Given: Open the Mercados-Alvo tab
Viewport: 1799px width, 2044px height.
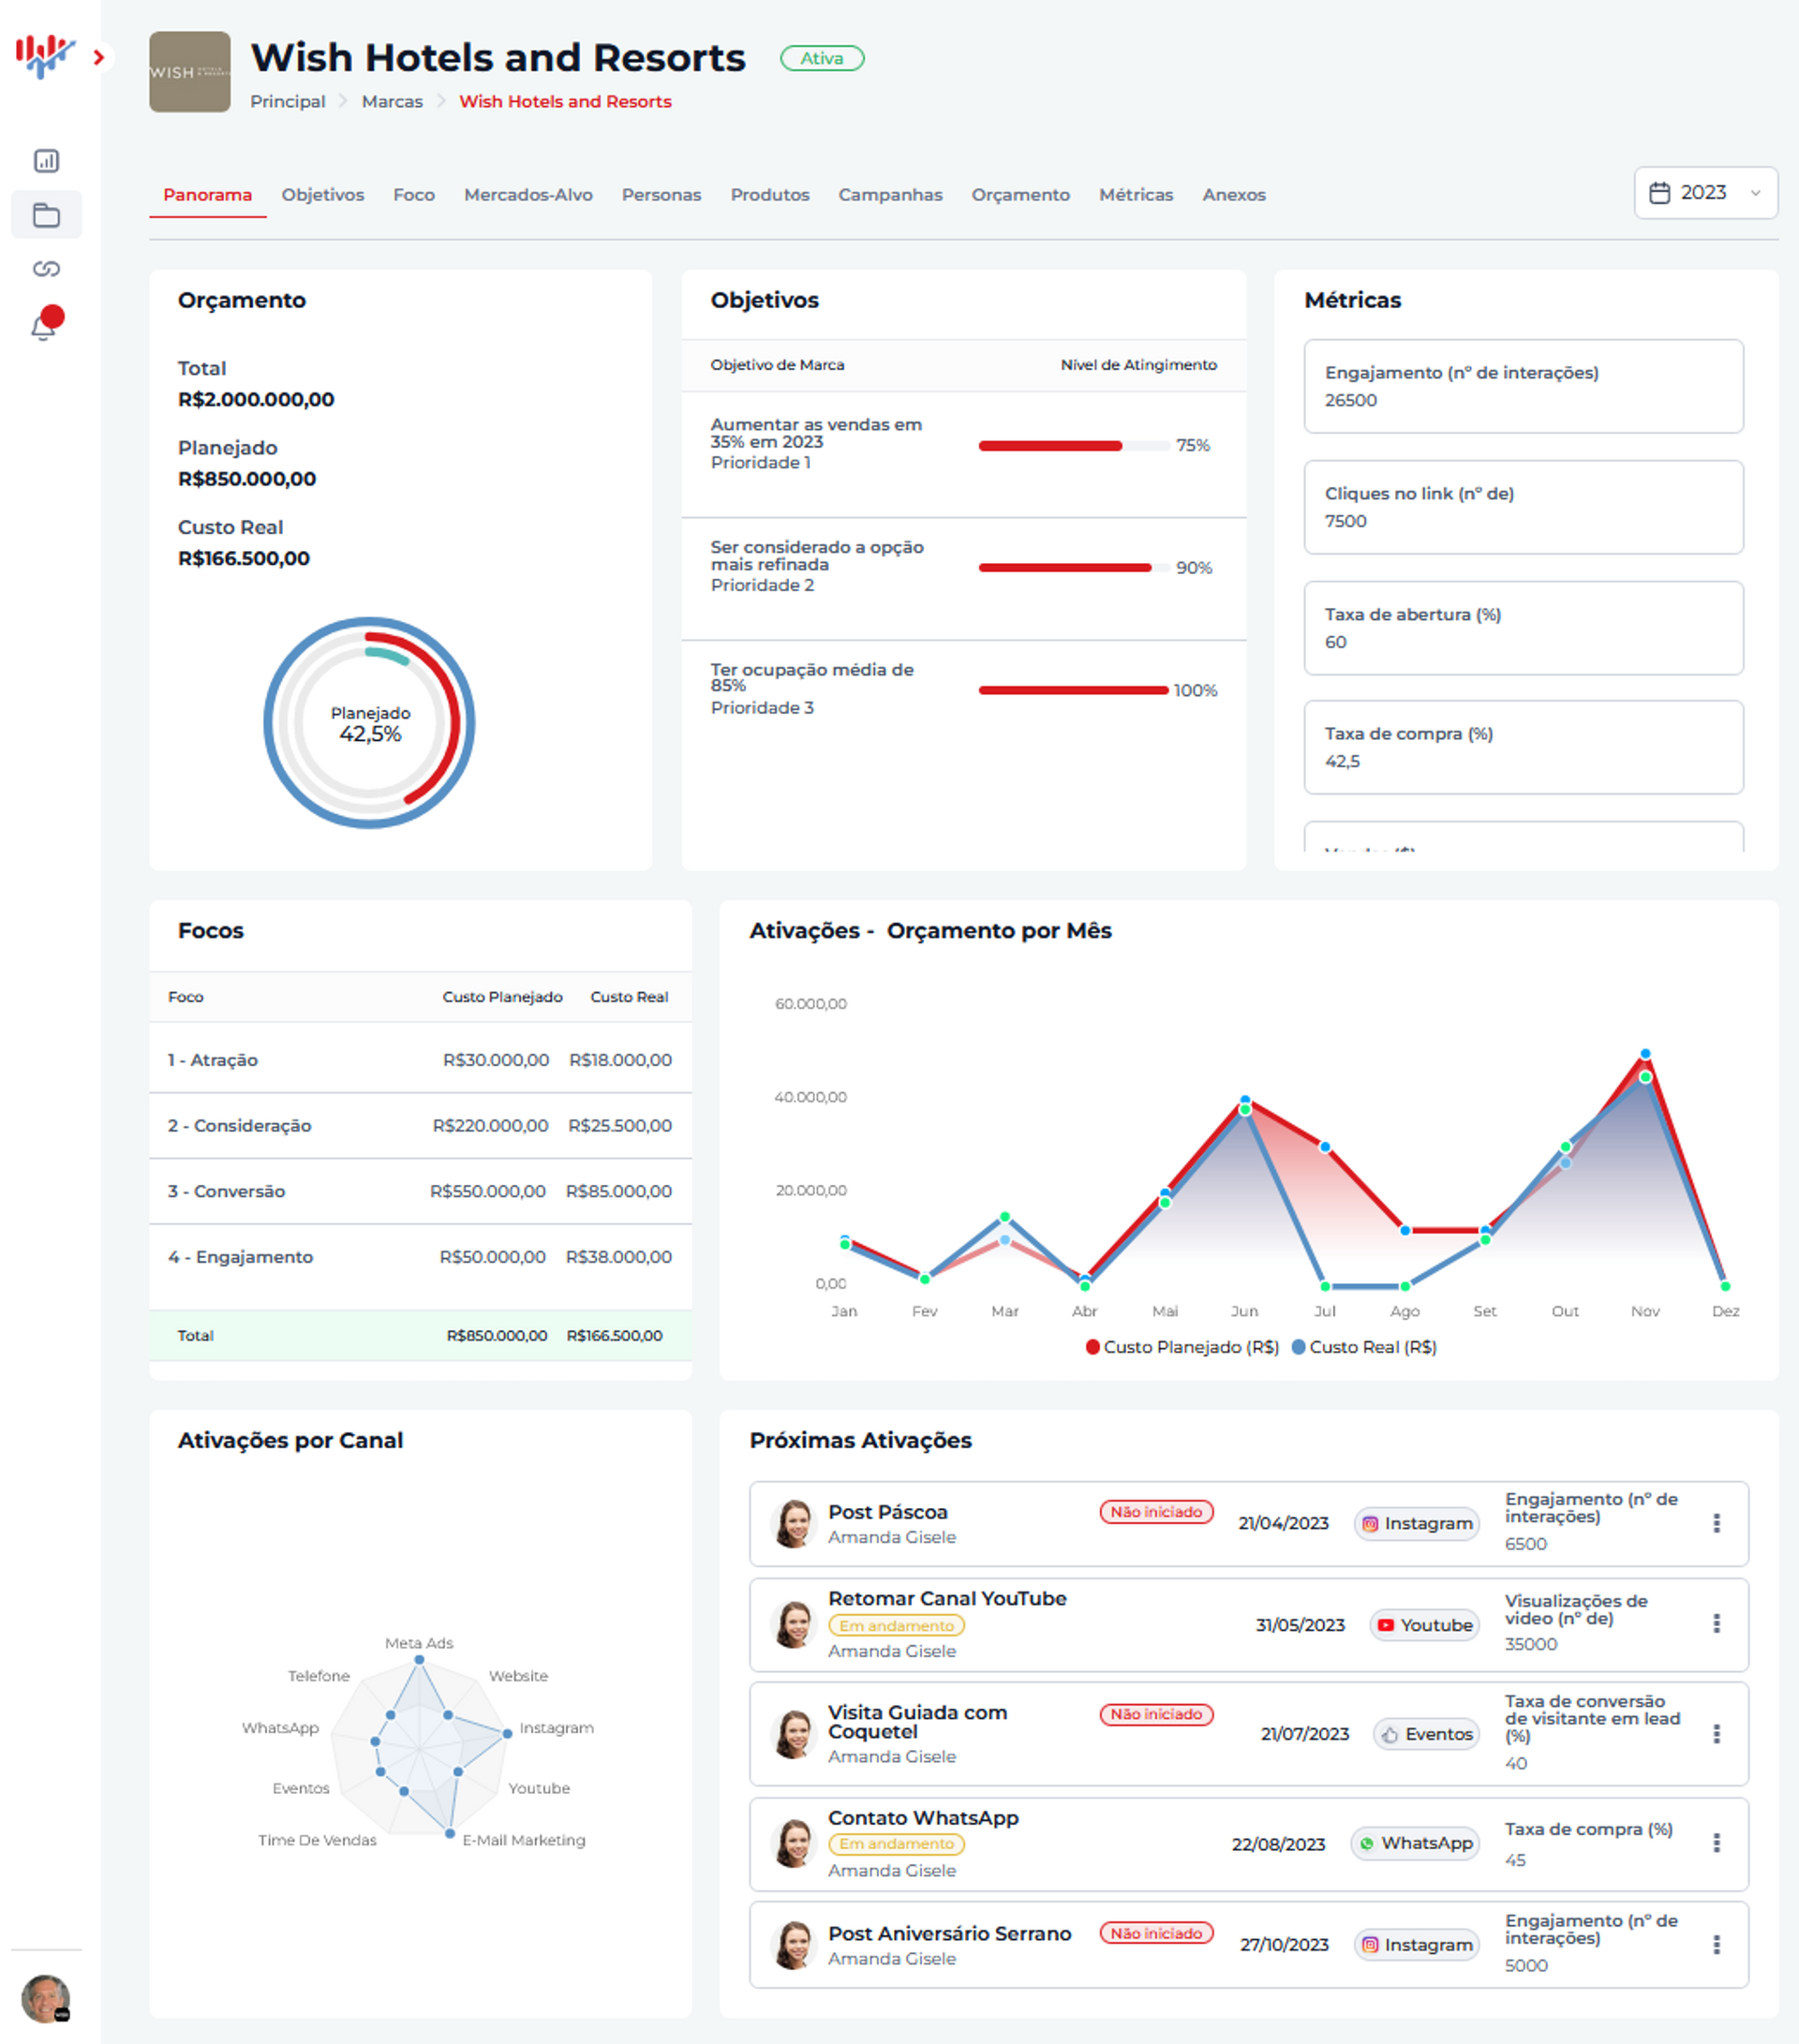Looking at the screenshot, I should point(528,195).
